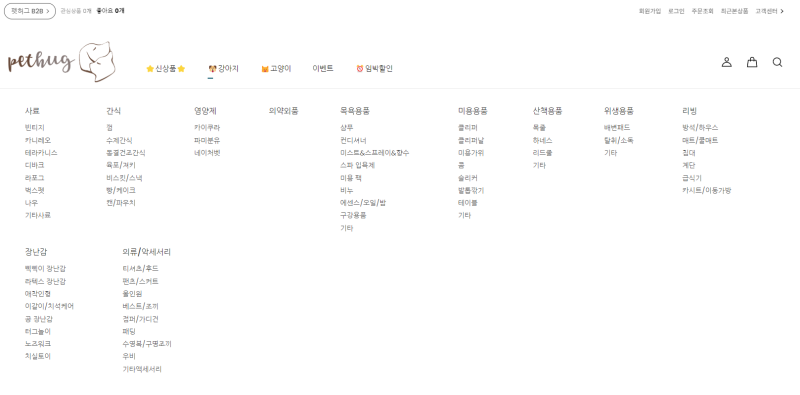
Task: Click the 에센스/오일/밤 link
Action: tap(363, 203)
